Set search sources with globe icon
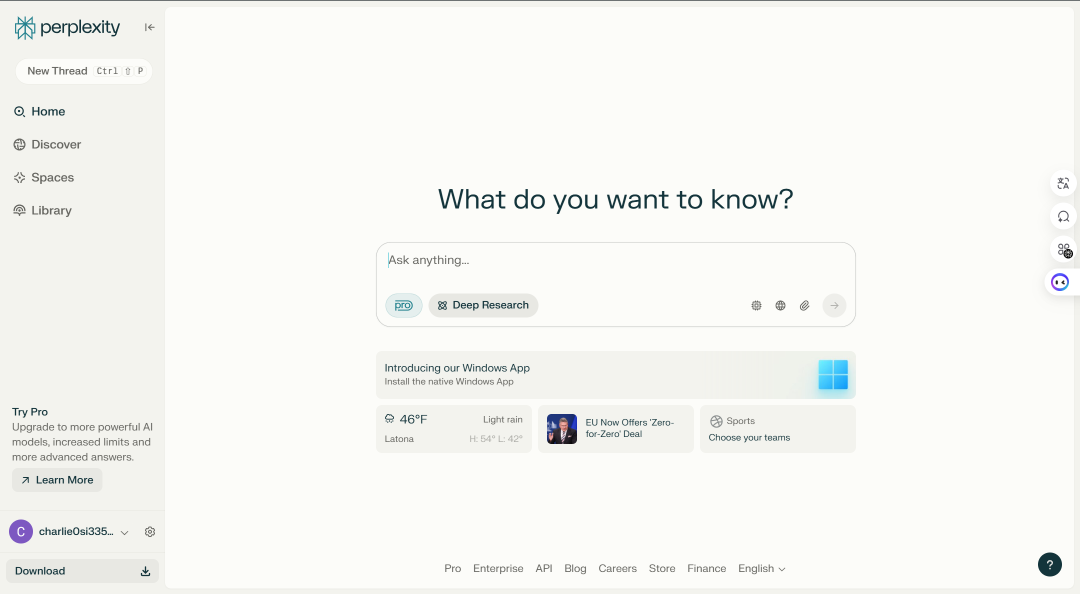 coord(780,305)
